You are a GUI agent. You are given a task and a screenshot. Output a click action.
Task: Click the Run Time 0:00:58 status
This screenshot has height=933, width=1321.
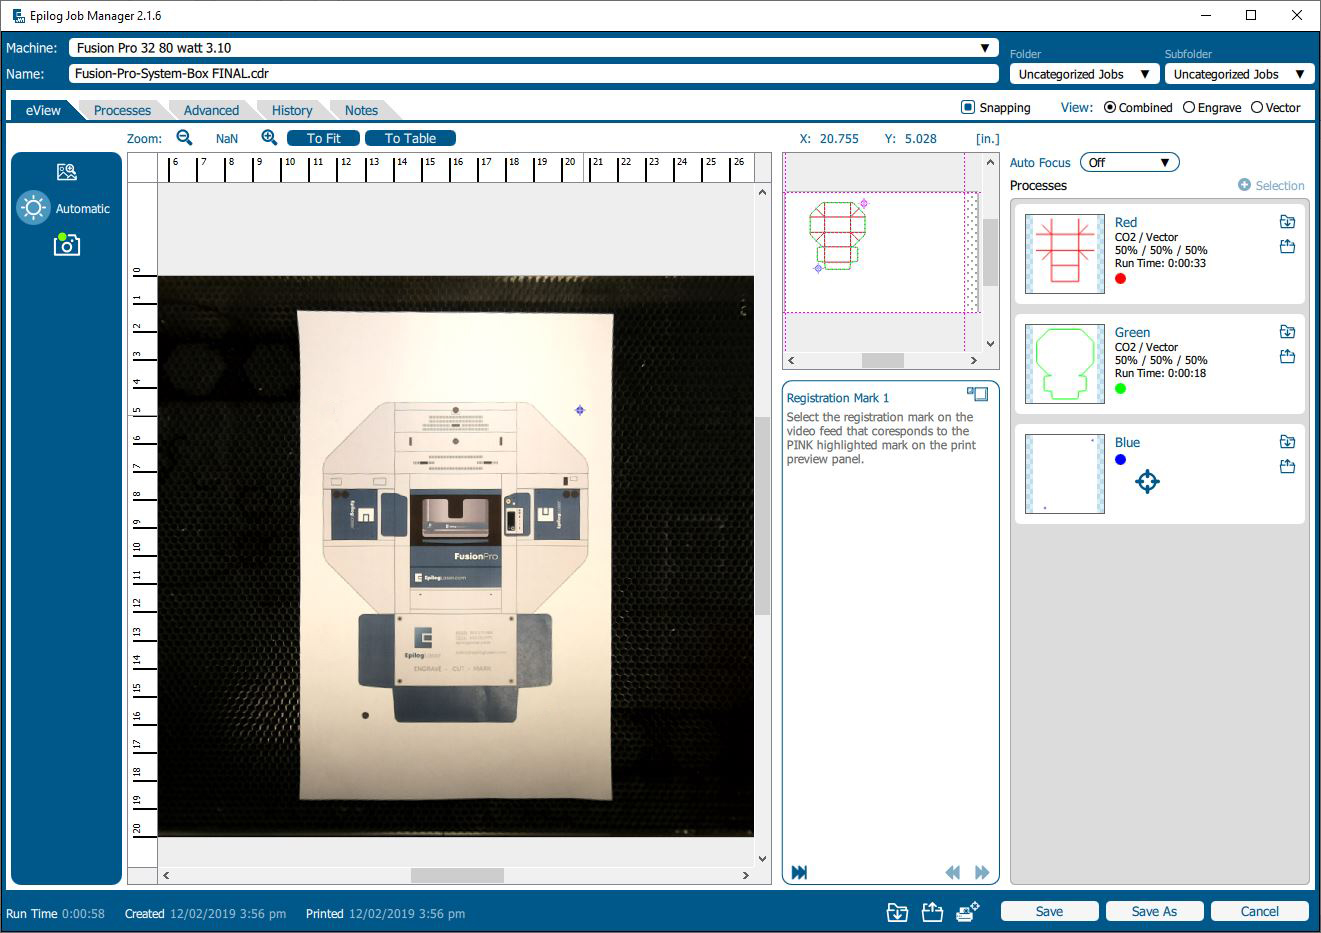click(55, 913)
